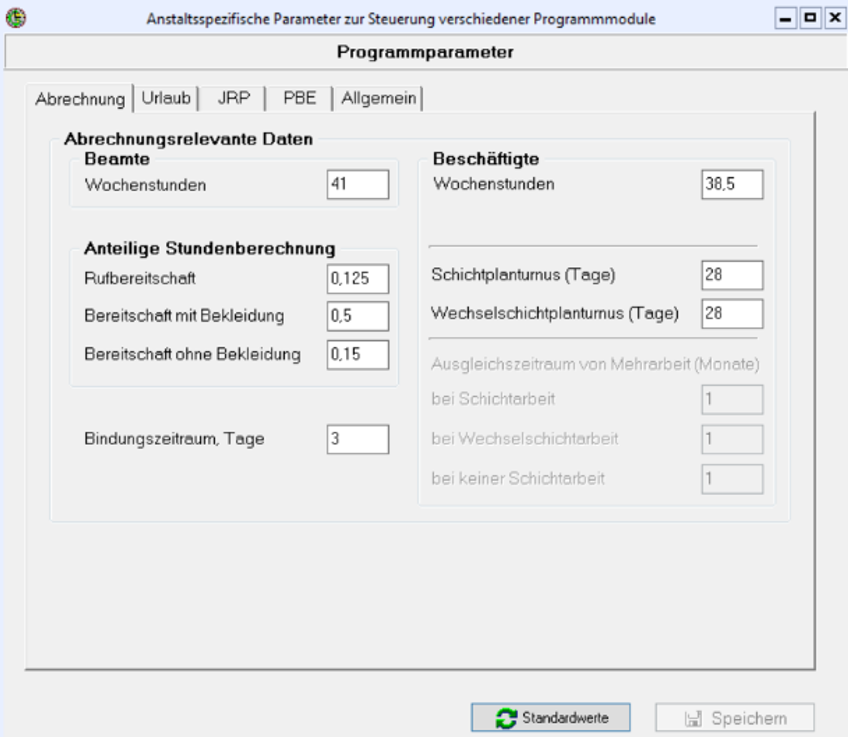Click the Bereitschaft ohne Bekleidung label
This screenshot has height=737, width=848.
pyautogui.click(x=192, y=354)
